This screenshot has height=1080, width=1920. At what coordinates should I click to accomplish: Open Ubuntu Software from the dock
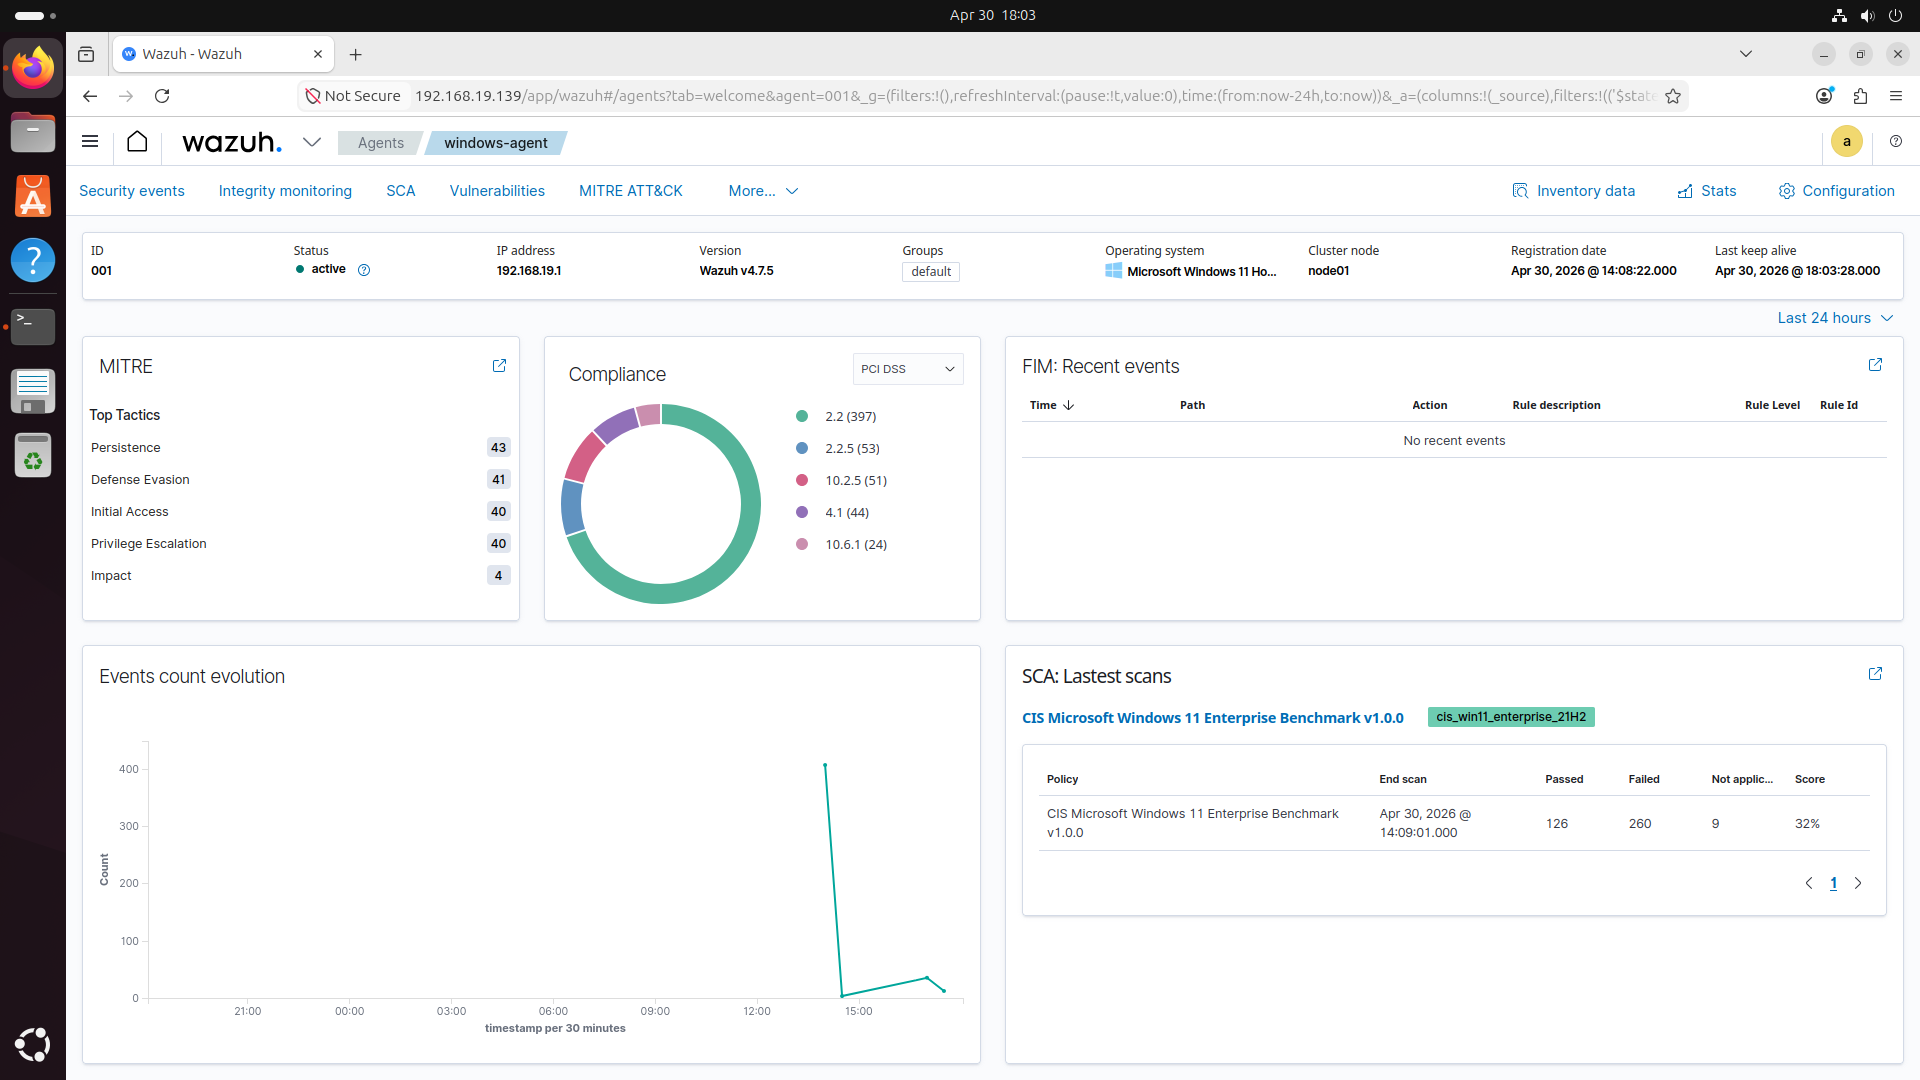(33, 196)
